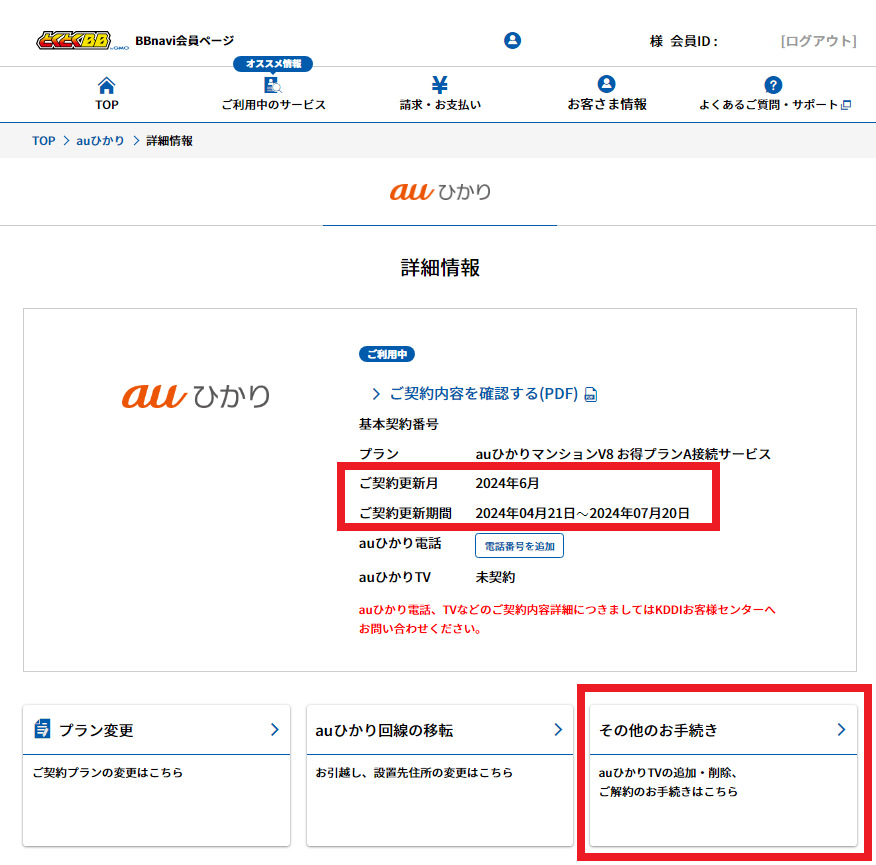
Task: Go to TOP breadcrumb link
Action: coord(43,141)
